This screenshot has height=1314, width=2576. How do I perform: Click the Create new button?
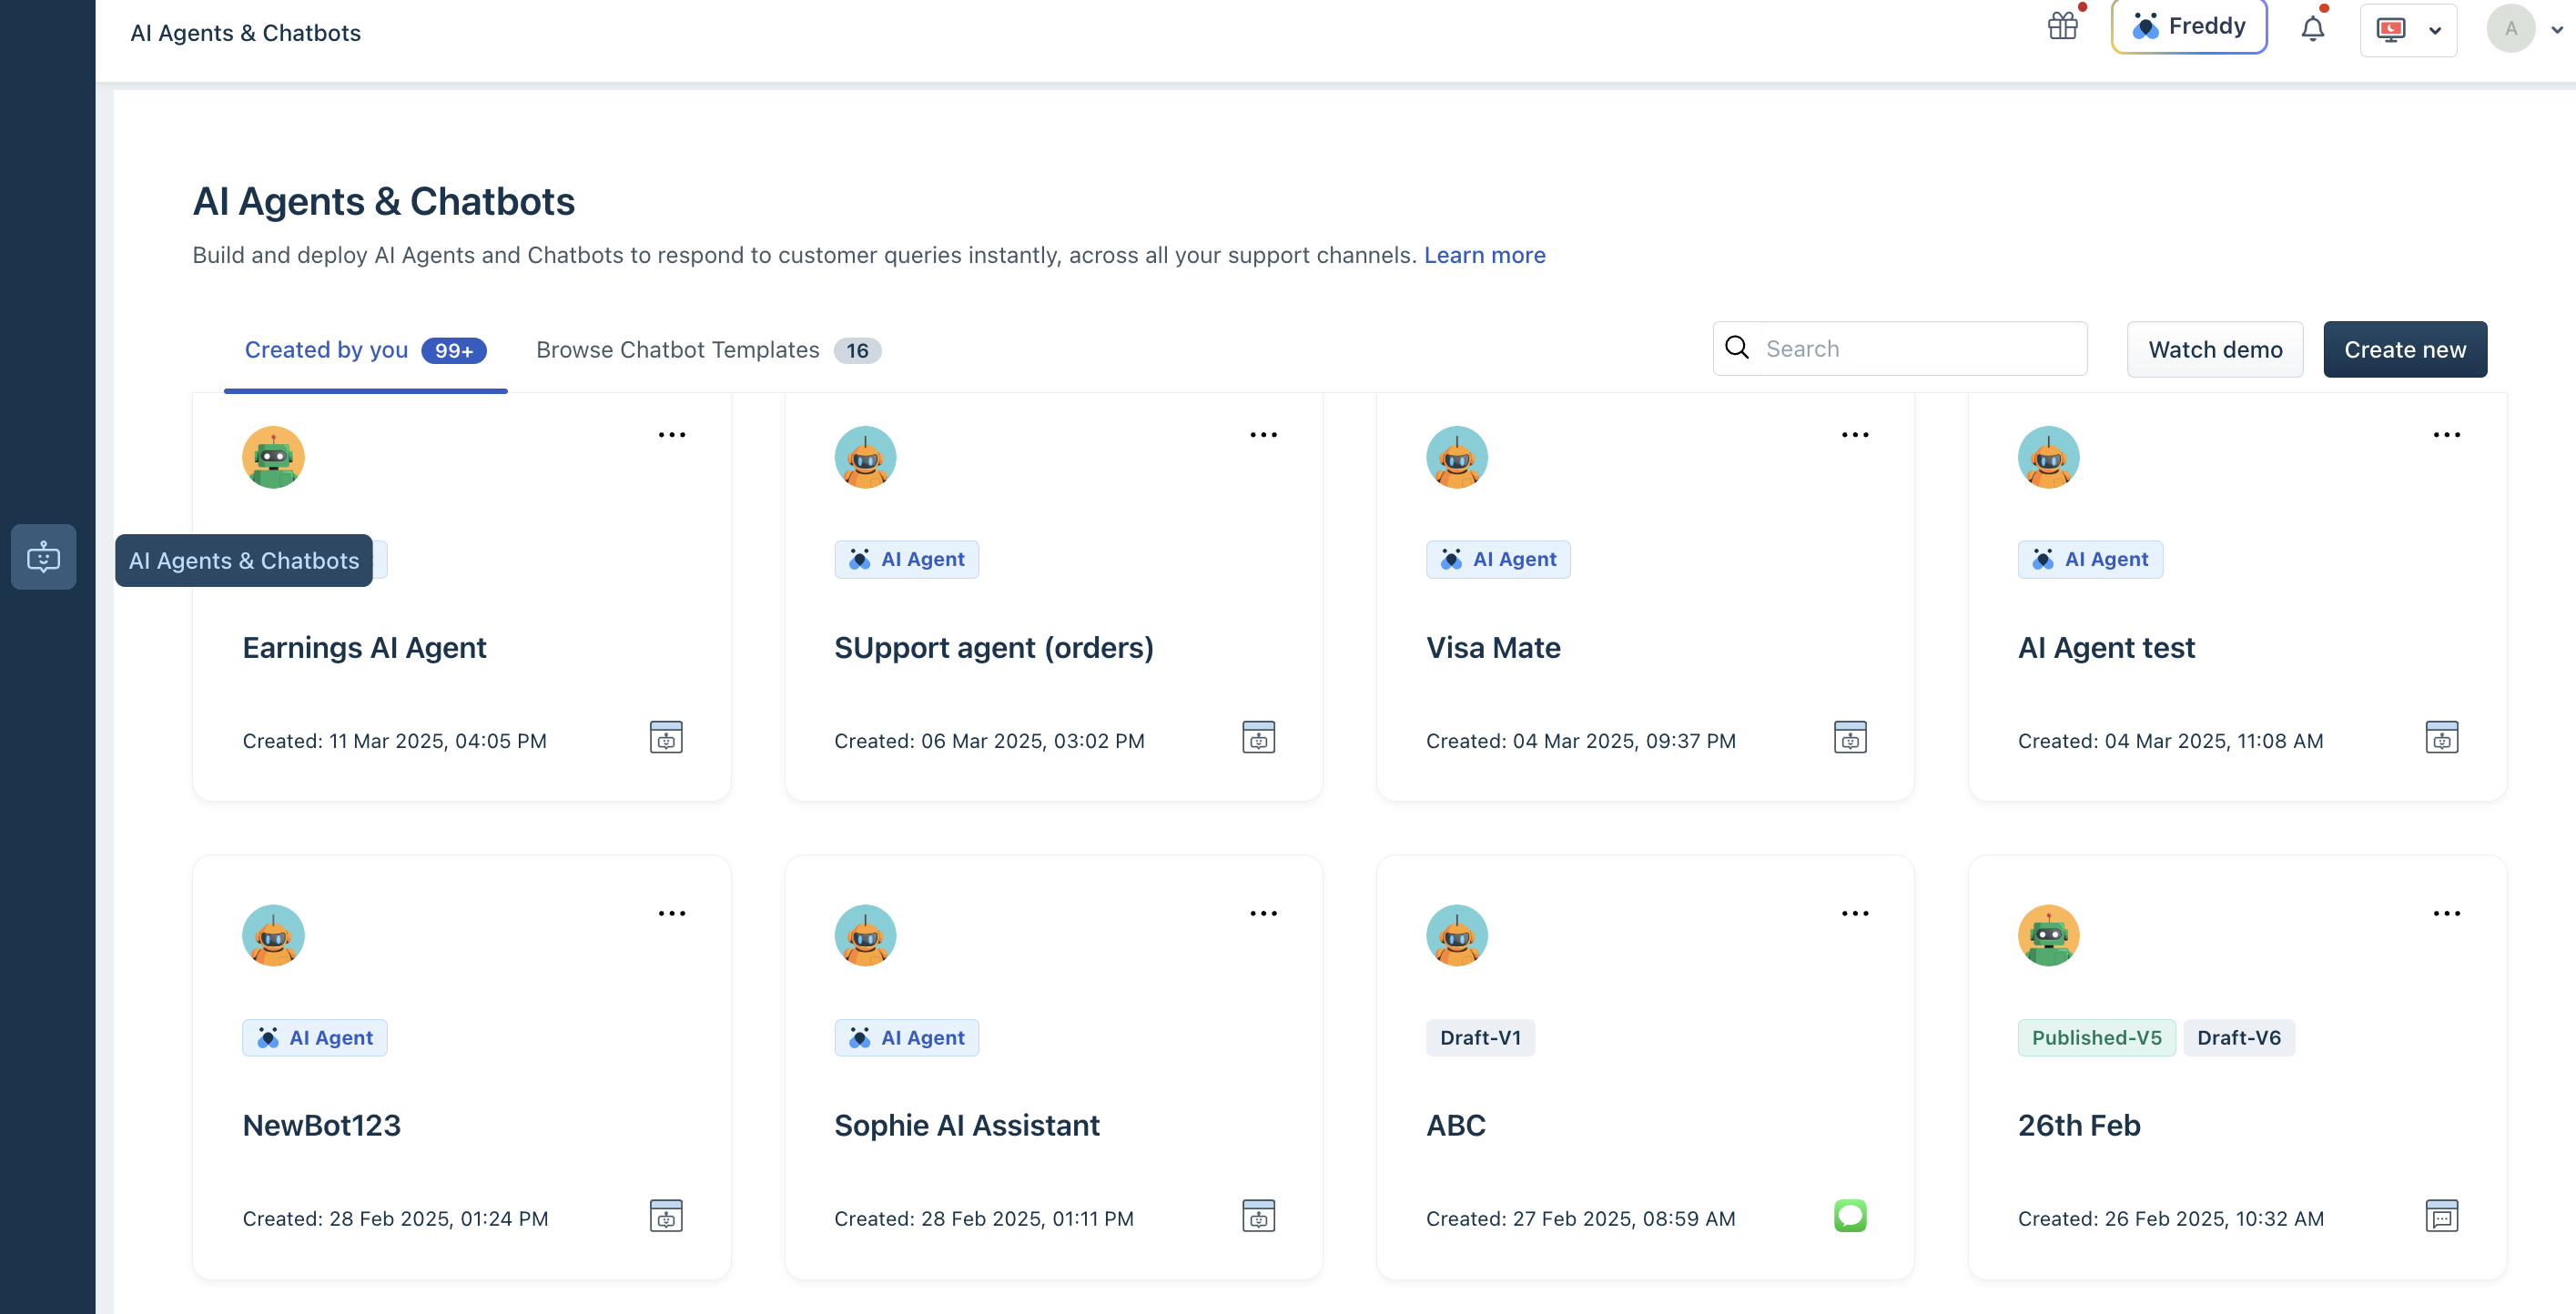coord(2404,349)
